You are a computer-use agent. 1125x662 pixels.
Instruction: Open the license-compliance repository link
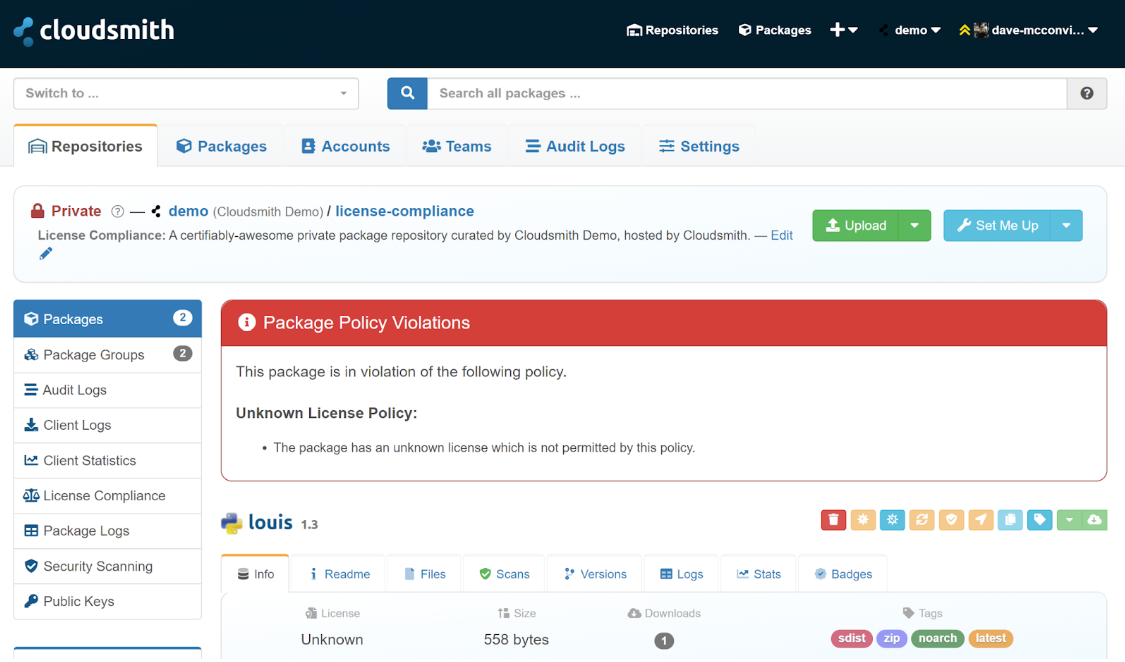[x=405, y=211]
